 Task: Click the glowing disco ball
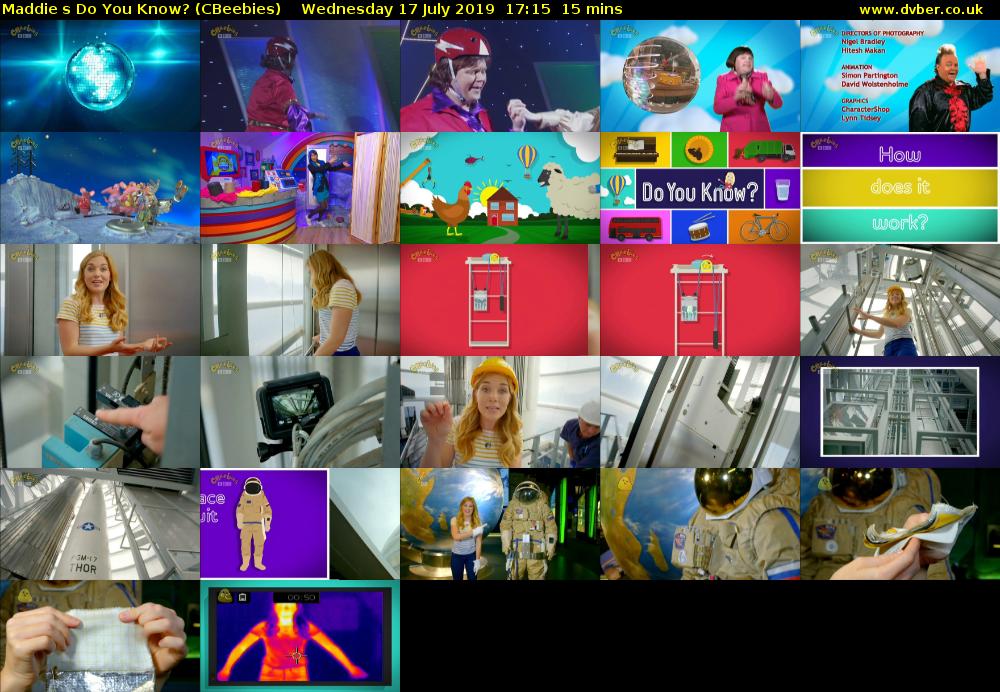[100, 75]
